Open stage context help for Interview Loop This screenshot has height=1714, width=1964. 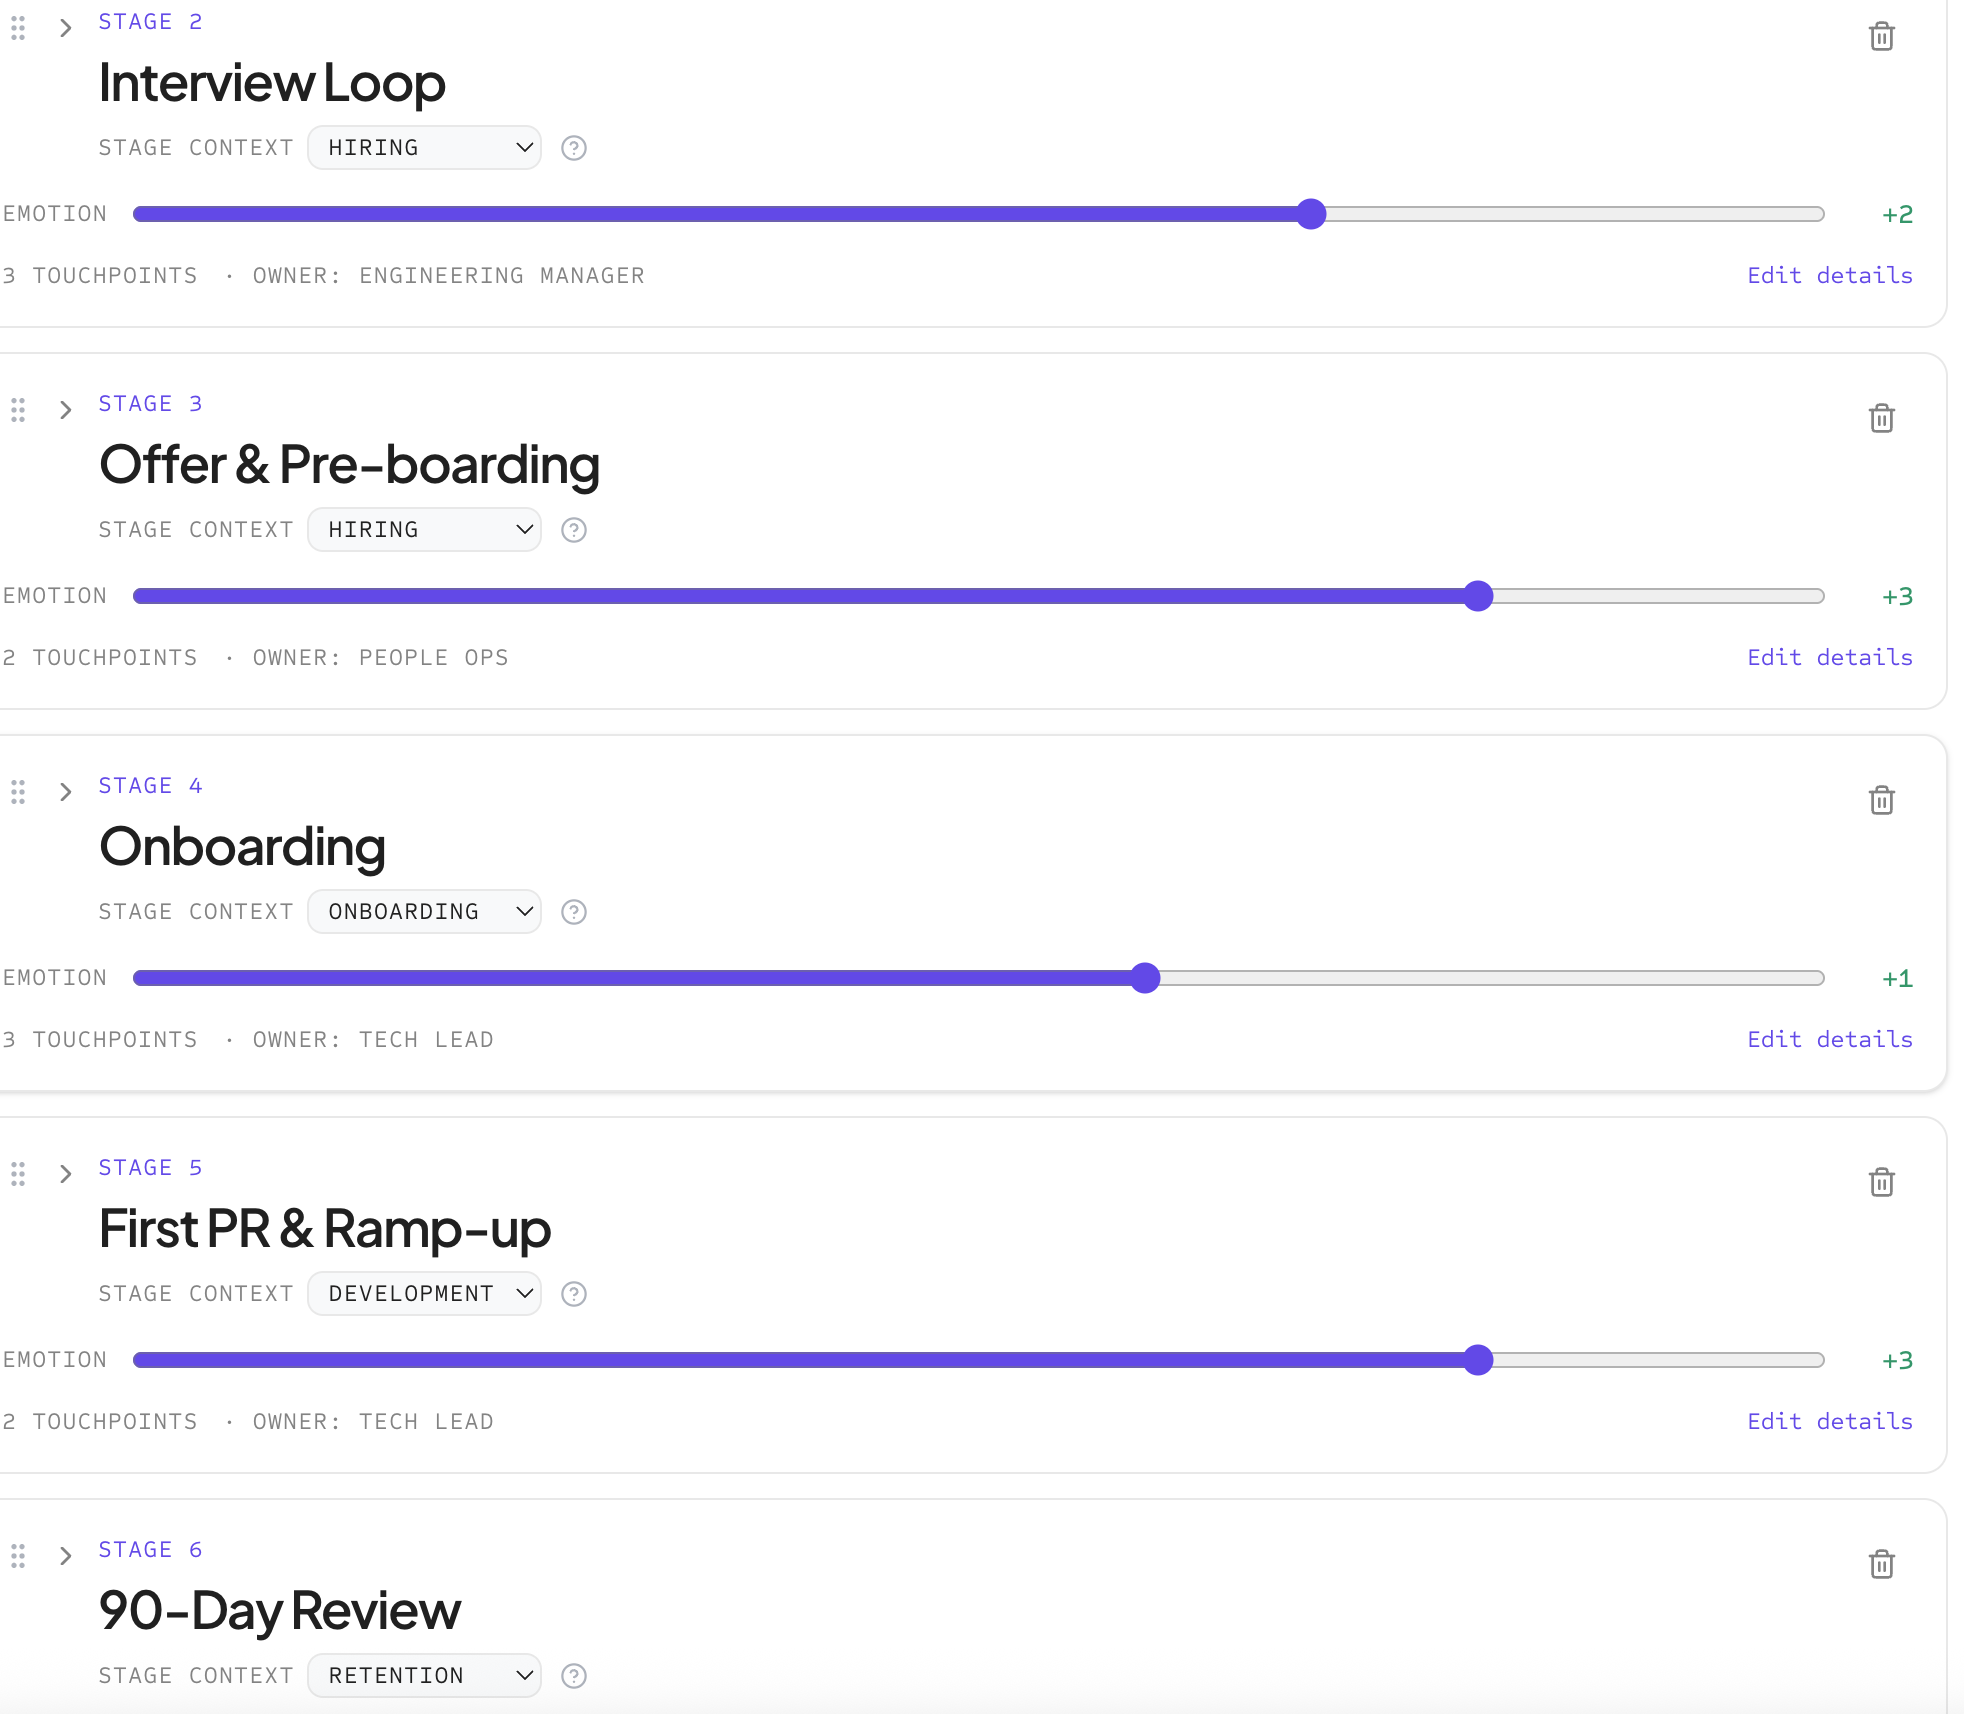574,148
